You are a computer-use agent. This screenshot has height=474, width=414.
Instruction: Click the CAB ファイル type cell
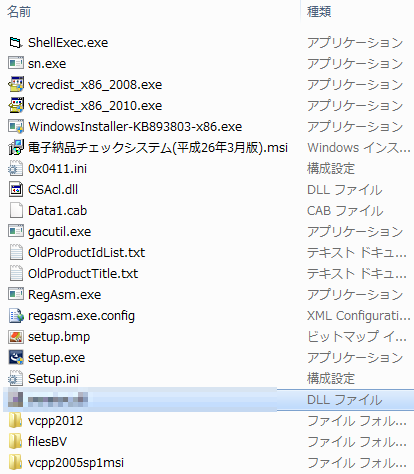[x=345, y=211]
